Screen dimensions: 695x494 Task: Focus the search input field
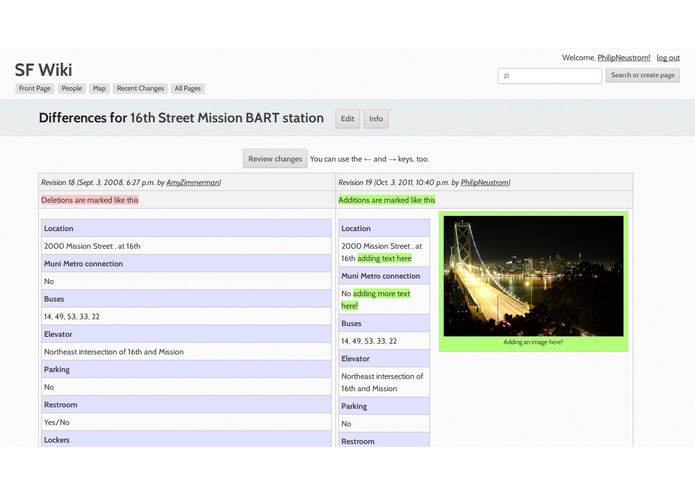550,76
